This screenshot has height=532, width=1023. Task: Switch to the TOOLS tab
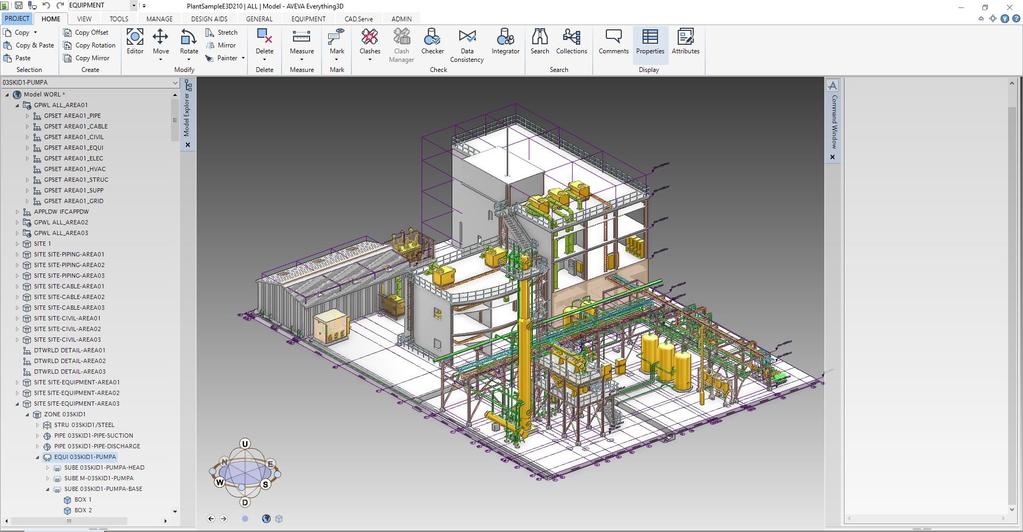[119, 19]
